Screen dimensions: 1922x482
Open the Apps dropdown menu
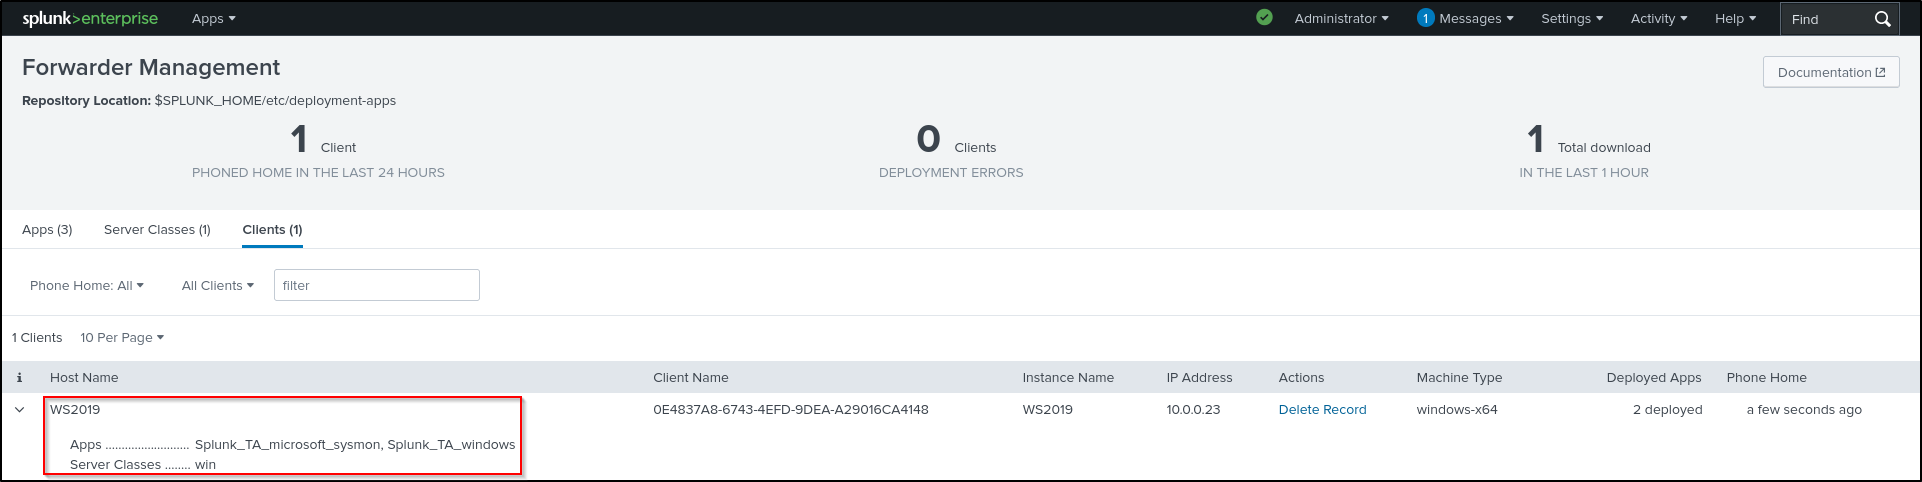pos(214,18)
